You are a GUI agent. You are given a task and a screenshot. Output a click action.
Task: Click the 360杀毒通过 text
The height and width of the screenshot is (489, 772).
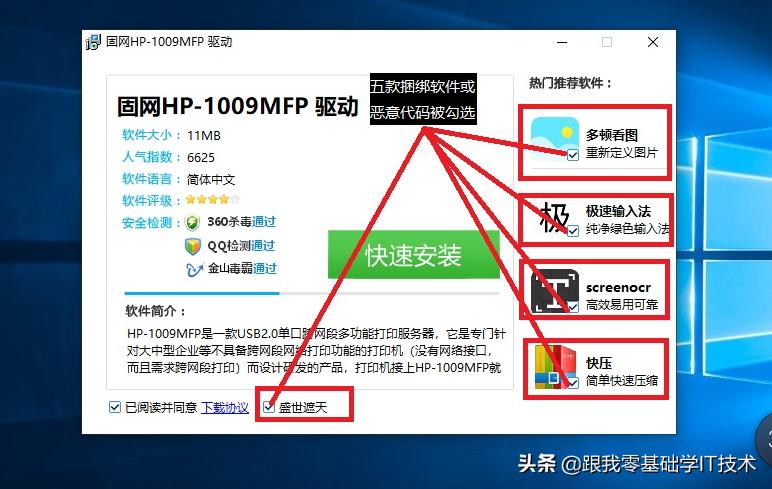241,222
